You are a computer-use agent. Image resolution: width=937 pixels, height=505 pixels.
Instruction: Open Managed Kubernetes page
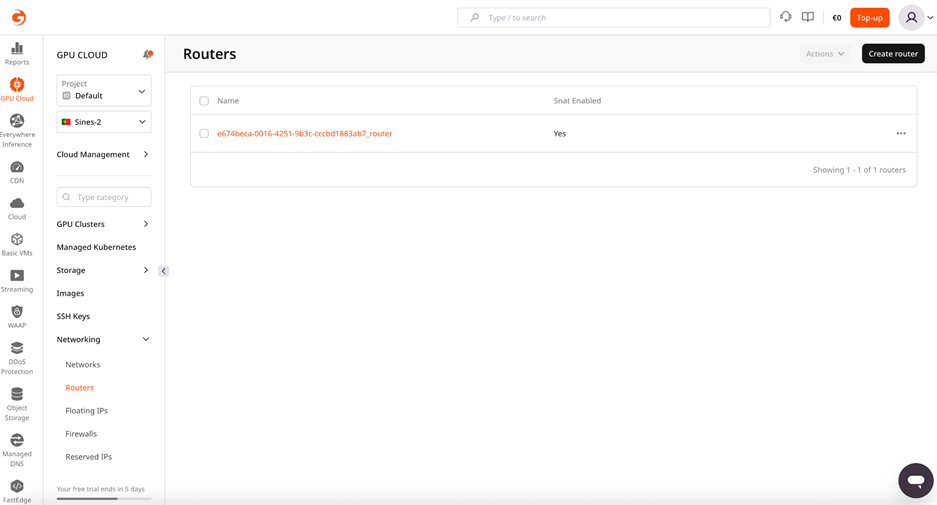96,247
